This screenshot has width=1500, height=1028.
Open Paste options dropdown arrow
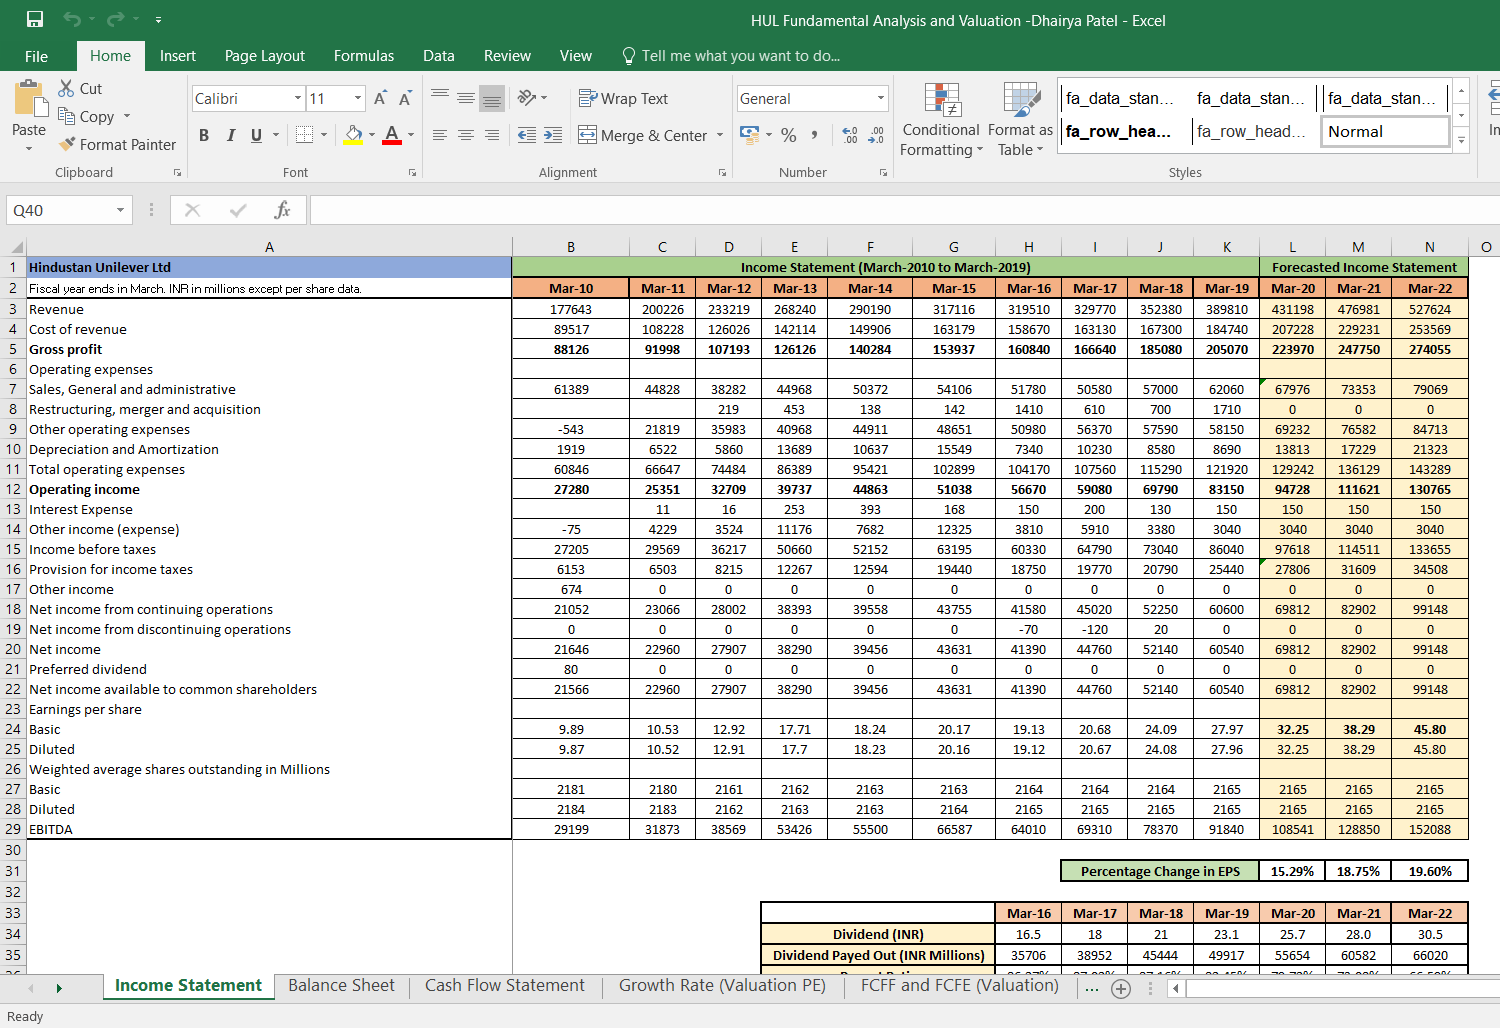point(29,148)
